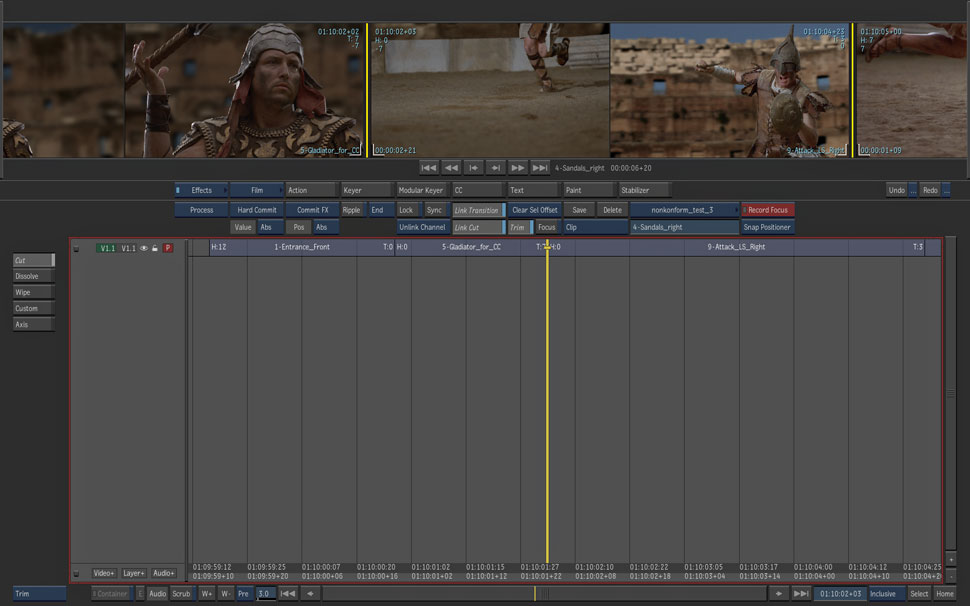The width and height of the screenshot is (970, 606).
Task: Jump to start with the first transport button
Action: 429,168
